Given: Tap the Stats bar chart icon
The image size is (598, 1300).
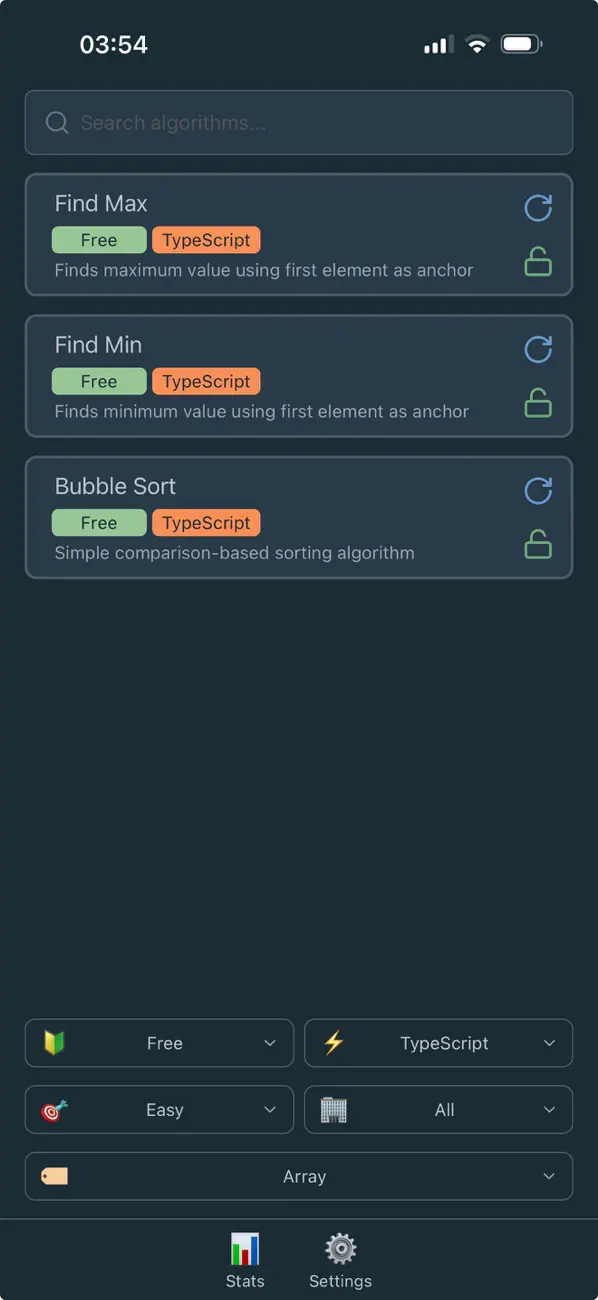Looking at the screenshot, I should (245, 1248).
